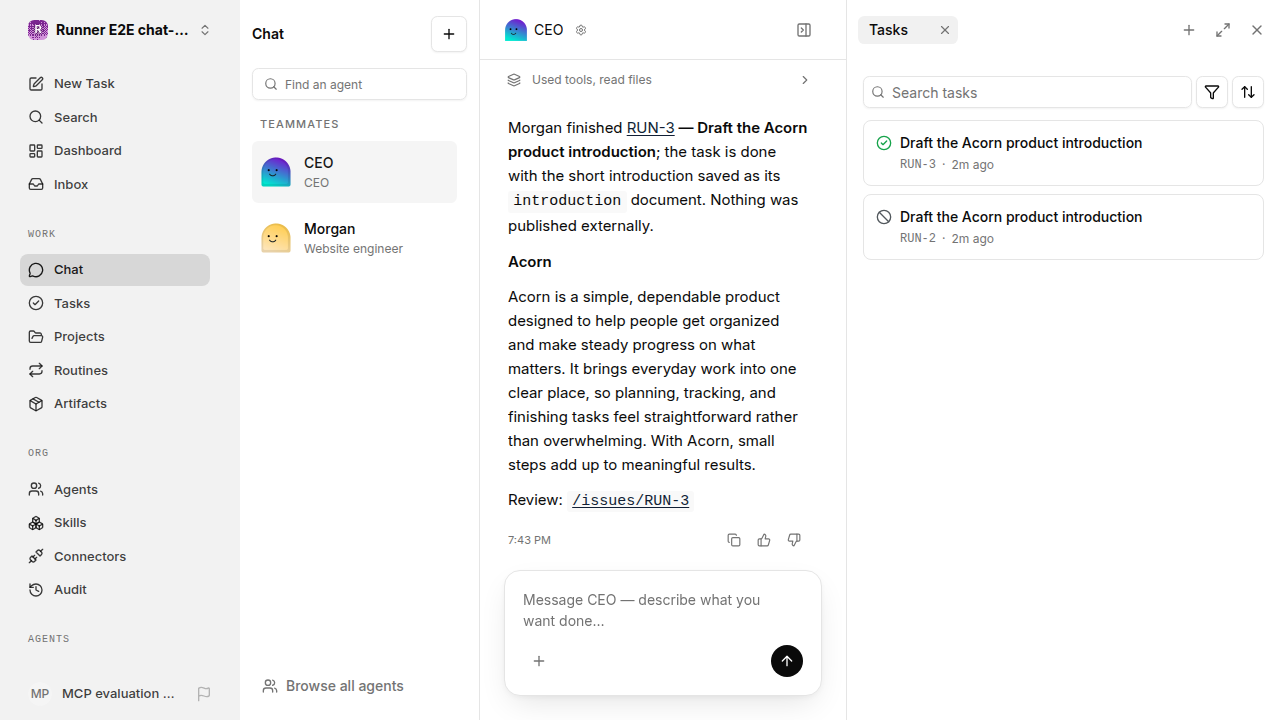Give the message a thumbs down

coord(794,540)
